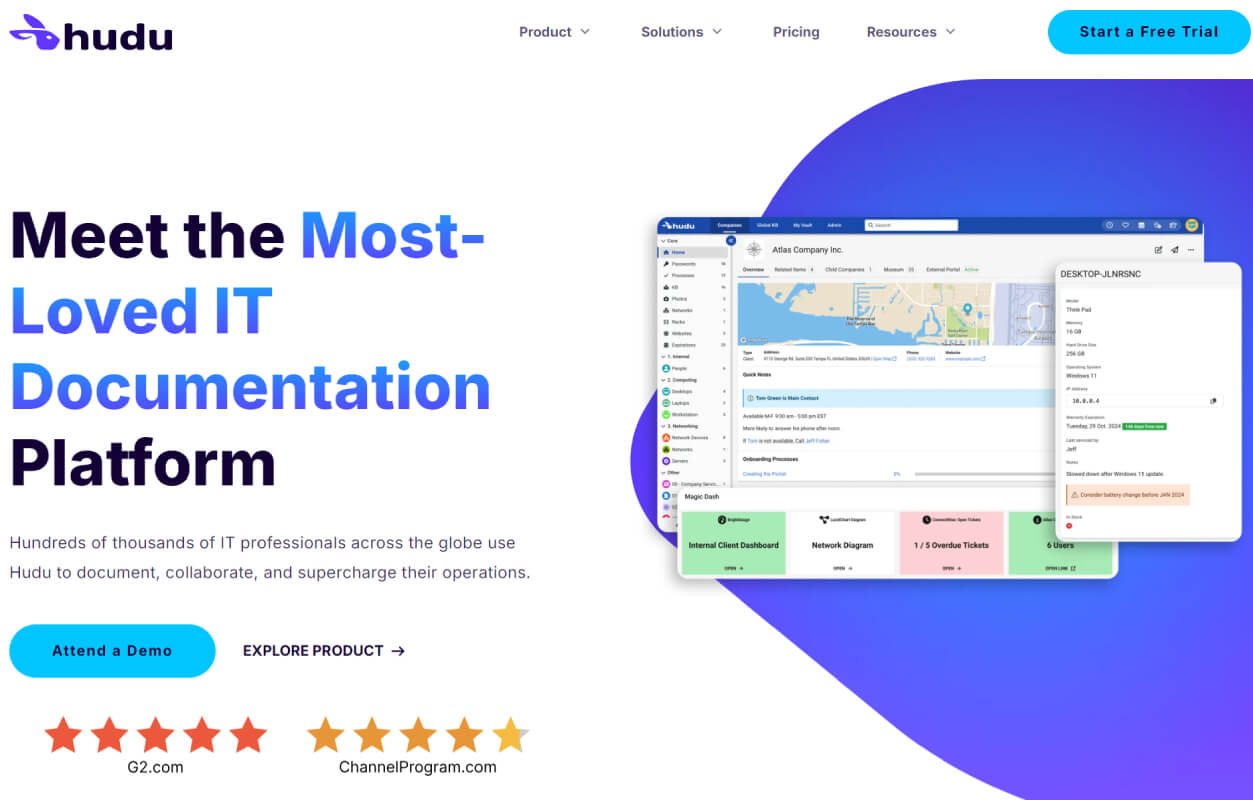Click the user avatar in preview header
1253x800 pixels.
[x=1192, y=225]
